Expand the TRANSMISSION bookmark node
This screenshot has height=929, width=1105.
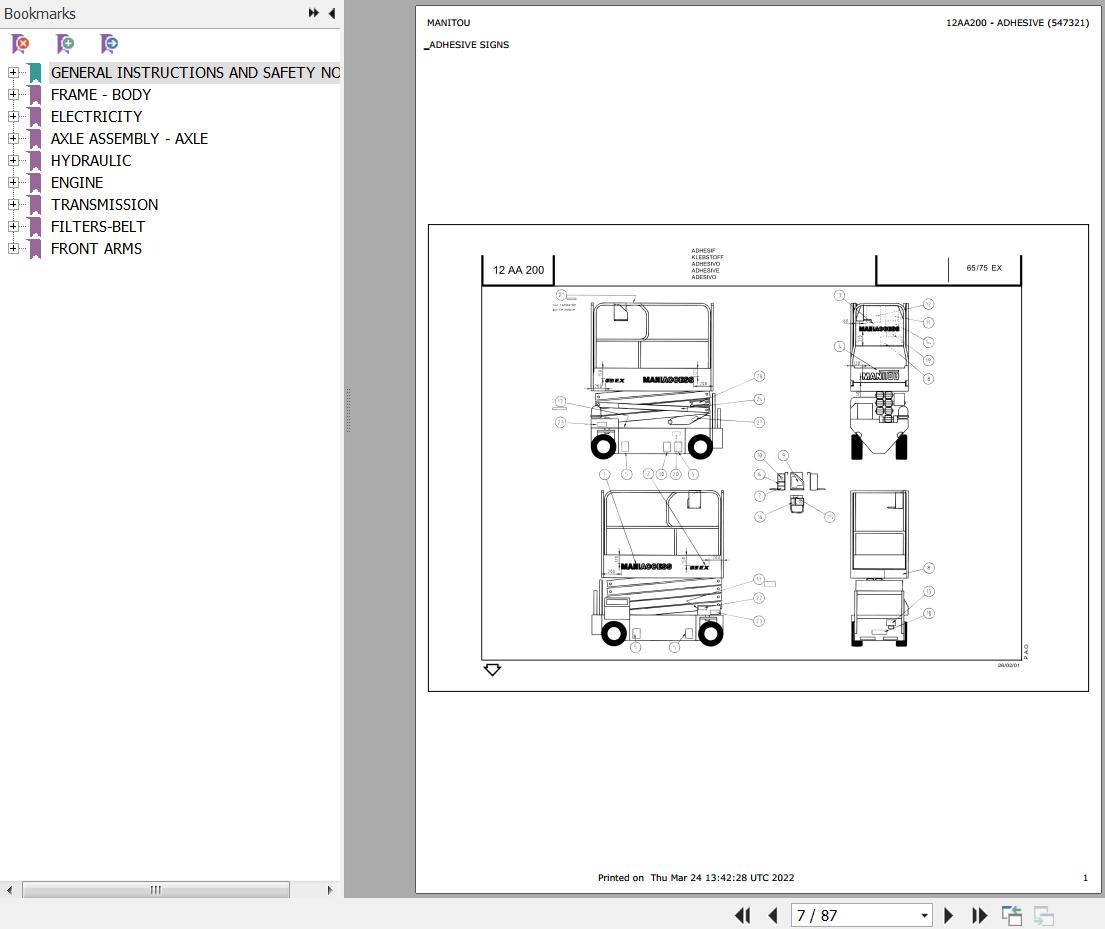13,204
